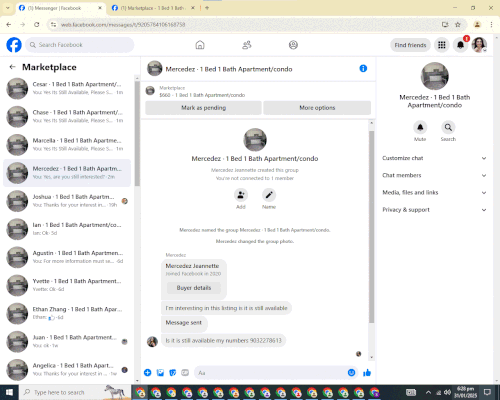Image resolution: width=500 pixels, height=400 pixels.
Task: Reload the page in browser toolbar
Action: tap(37, 24)
